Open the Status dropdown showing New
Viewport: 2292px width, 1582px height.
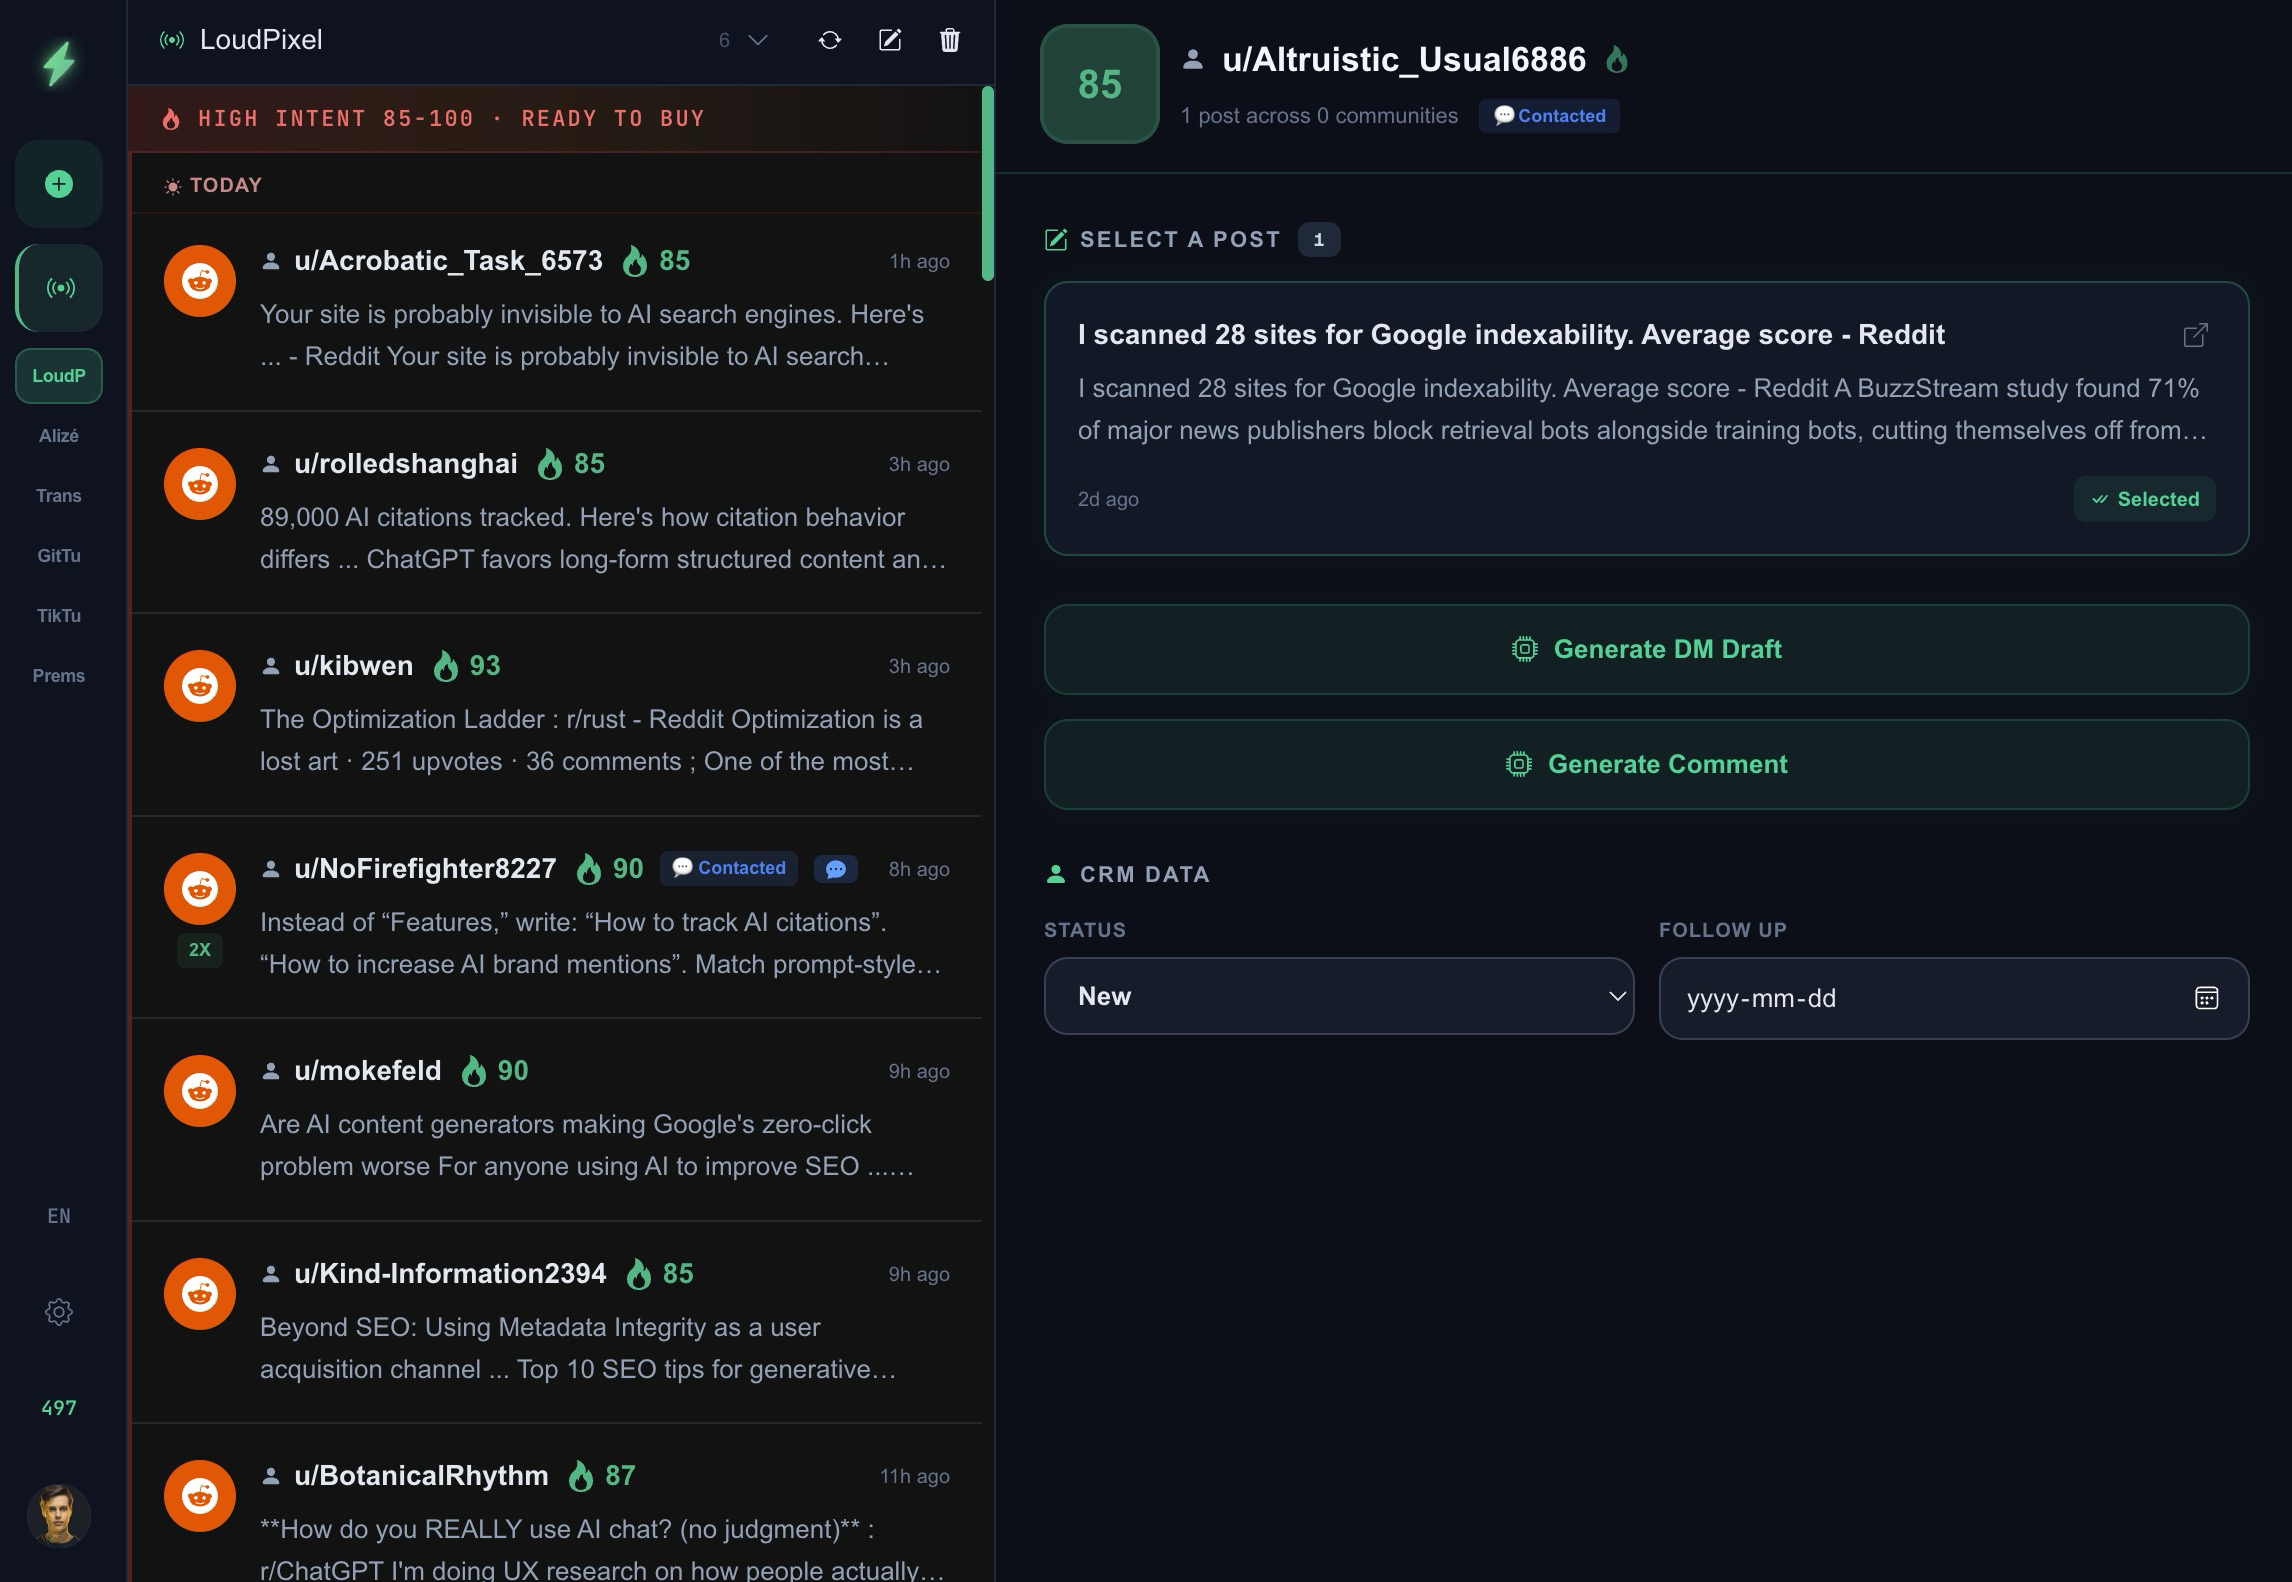point(1338,996)
